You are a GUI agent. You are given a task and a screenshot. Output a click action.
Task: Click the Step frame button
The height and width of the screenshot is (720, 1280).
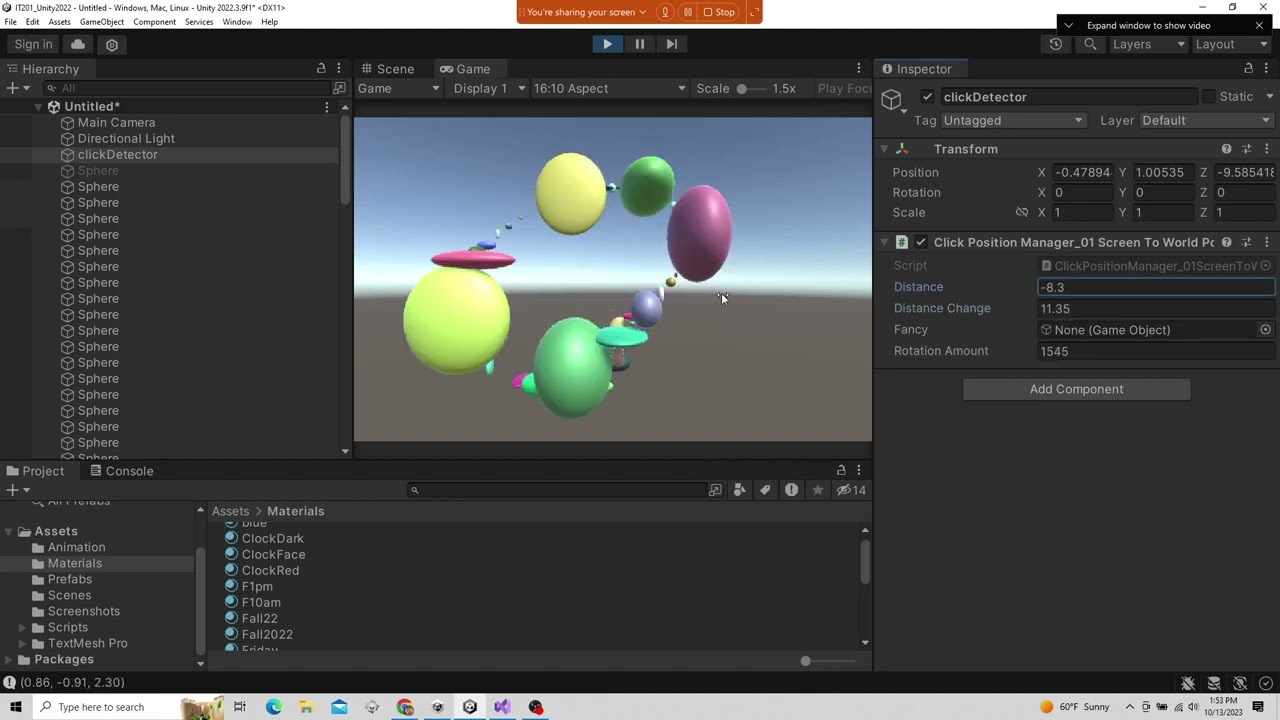point(671,44)
